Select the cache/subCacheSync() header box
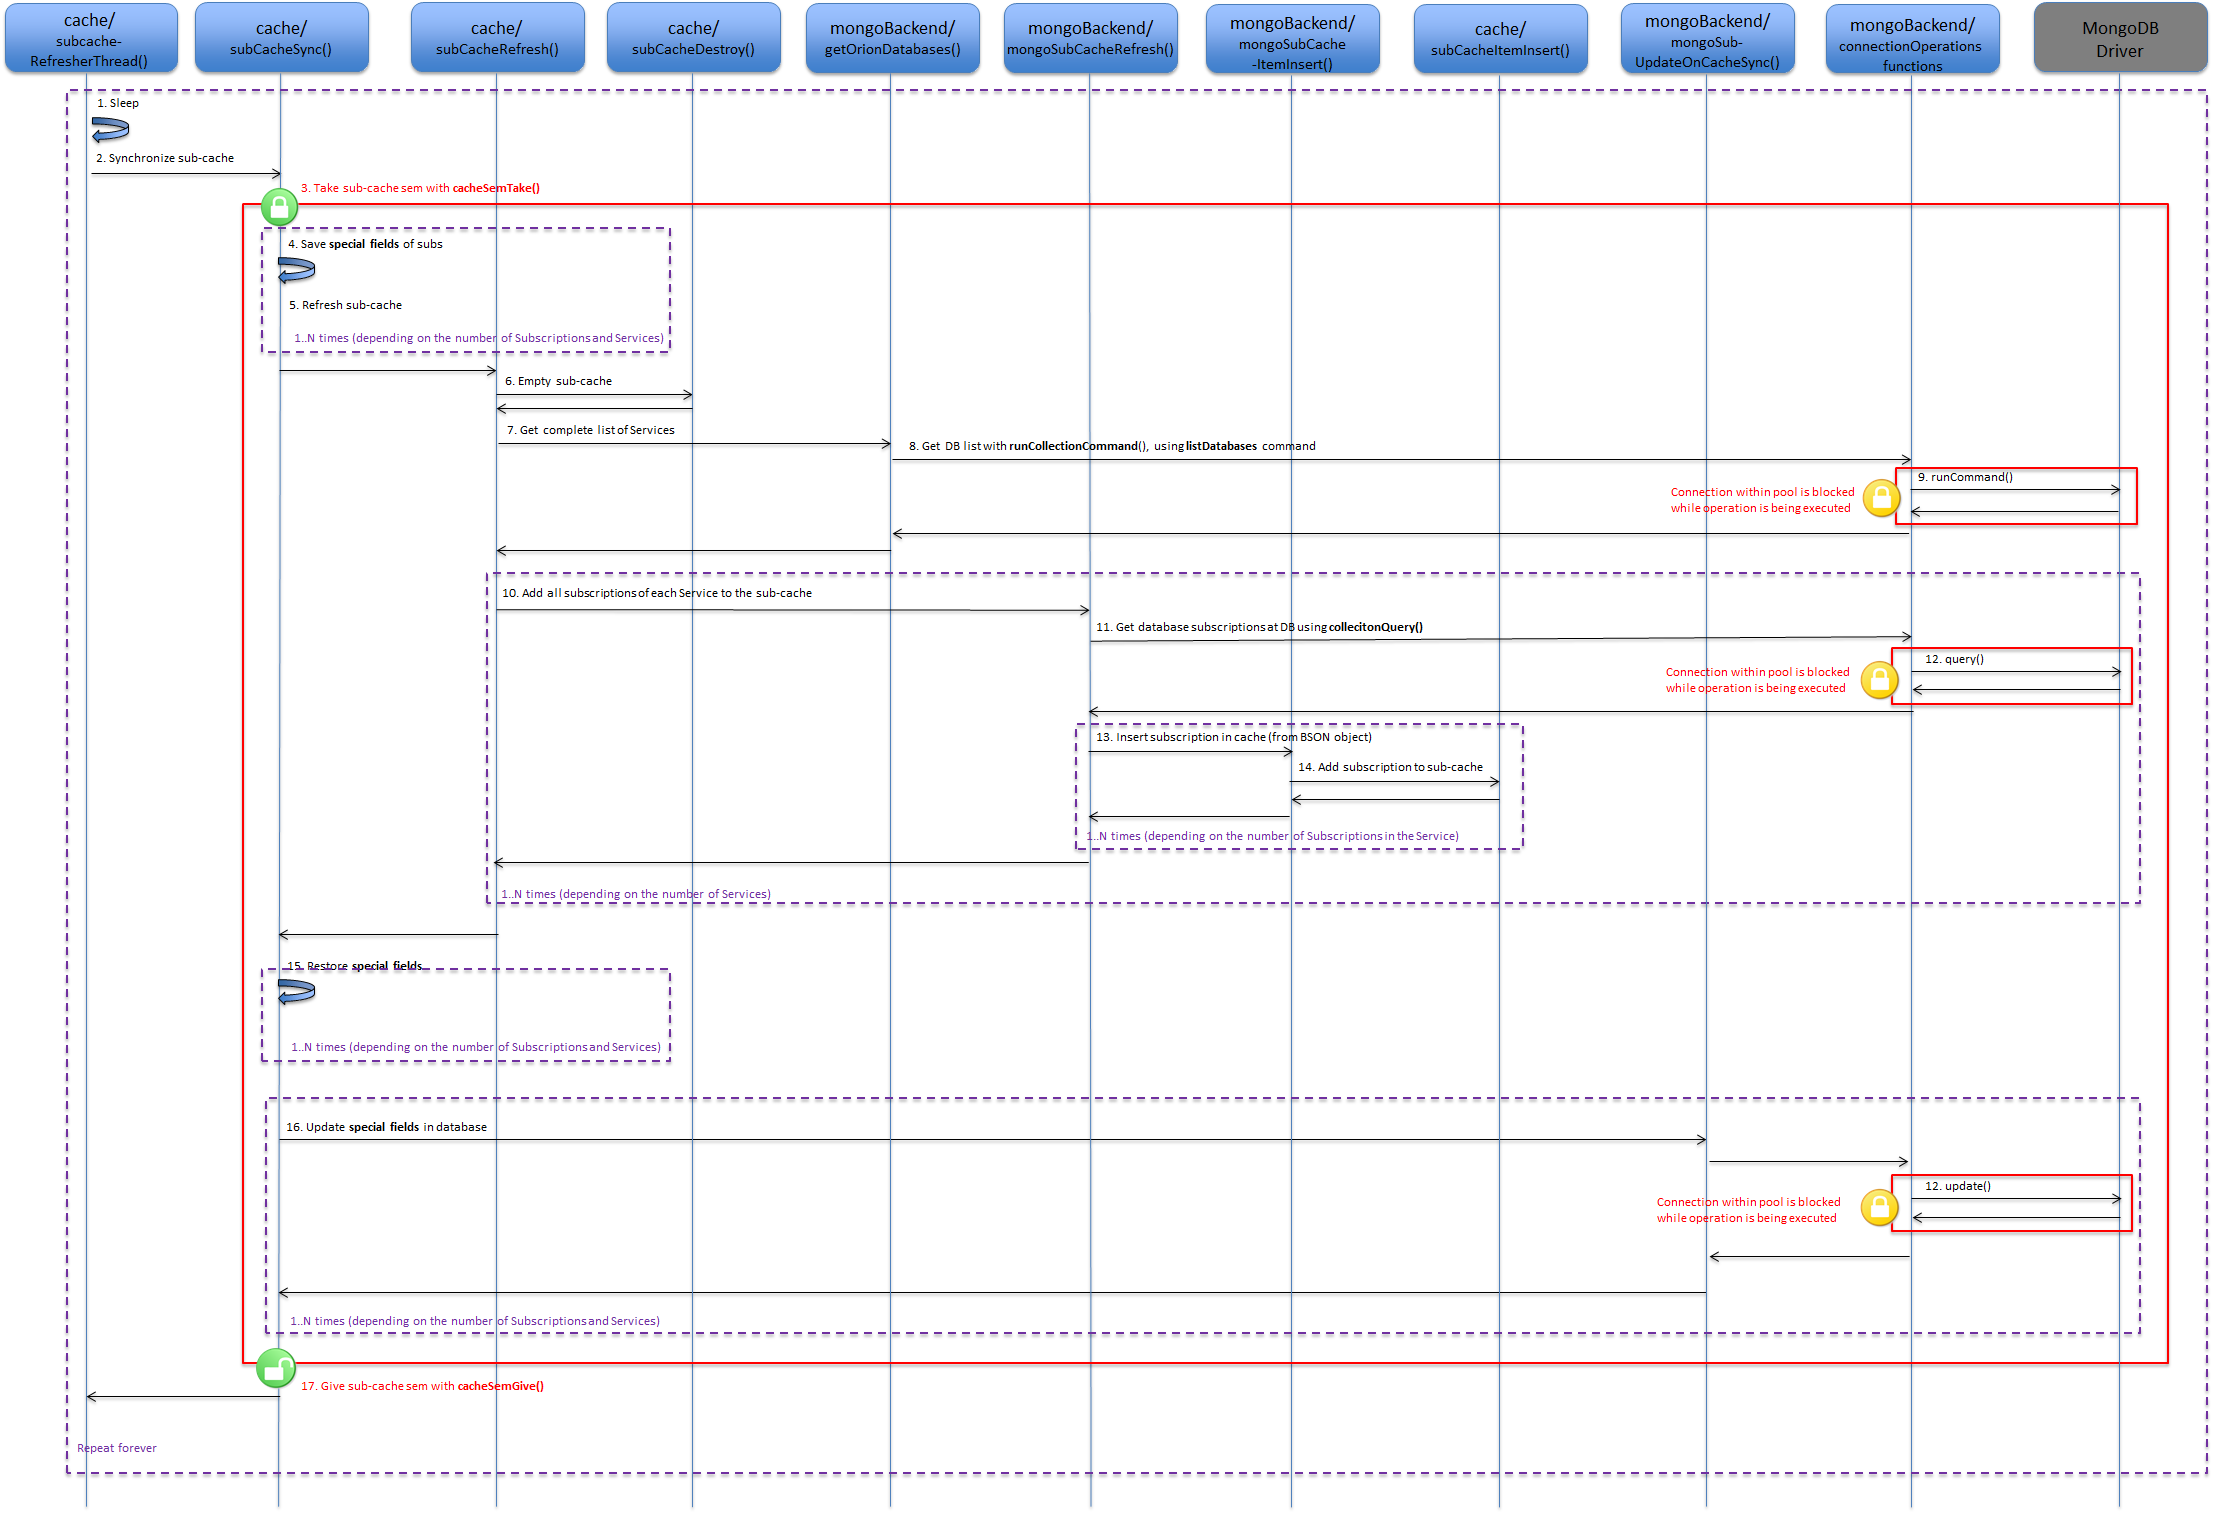 [x=281, y=38]
